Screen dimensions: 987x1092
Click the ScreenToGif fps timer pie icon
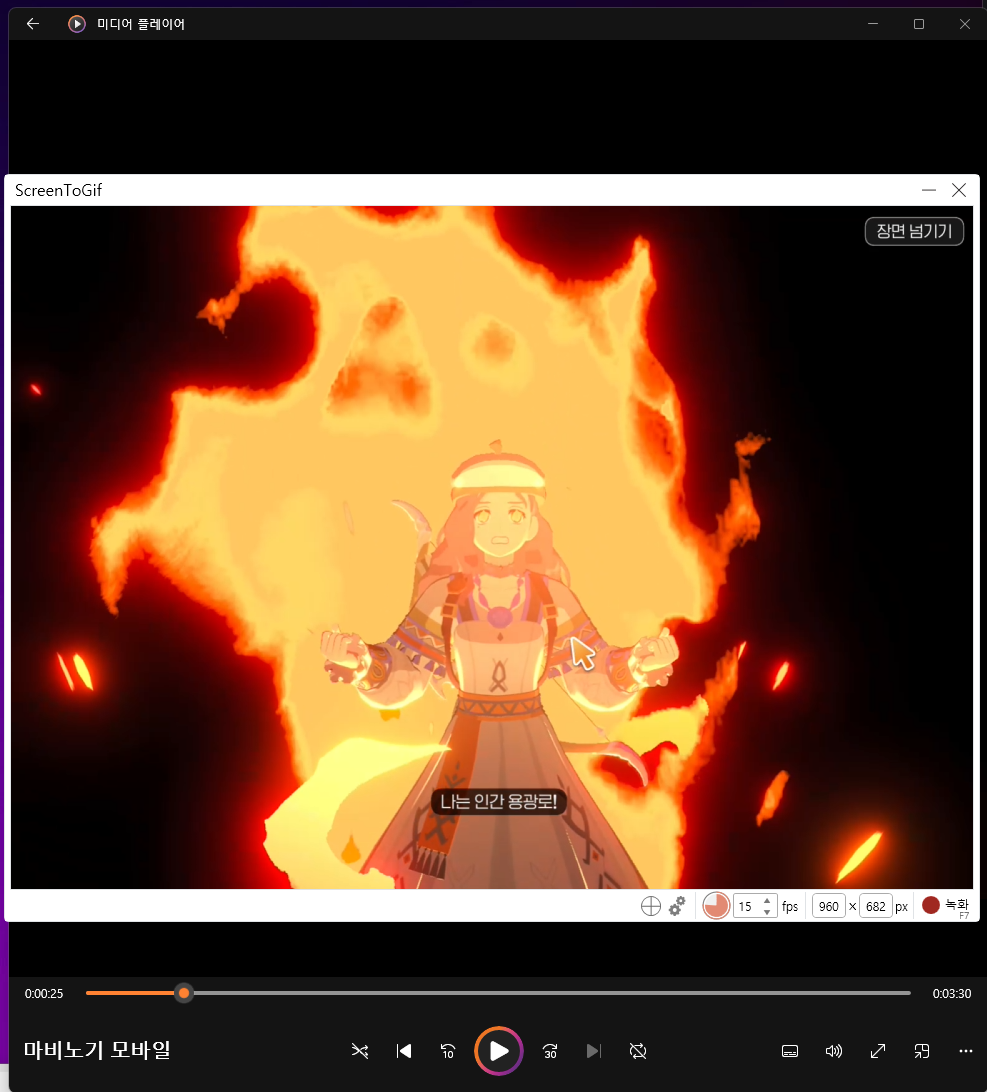tap(716, 906)
